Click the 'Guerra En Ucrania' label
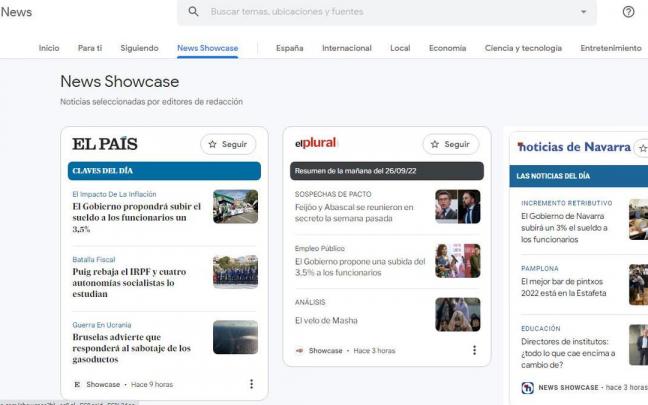The image size is (648, 405). pos(102,325)
